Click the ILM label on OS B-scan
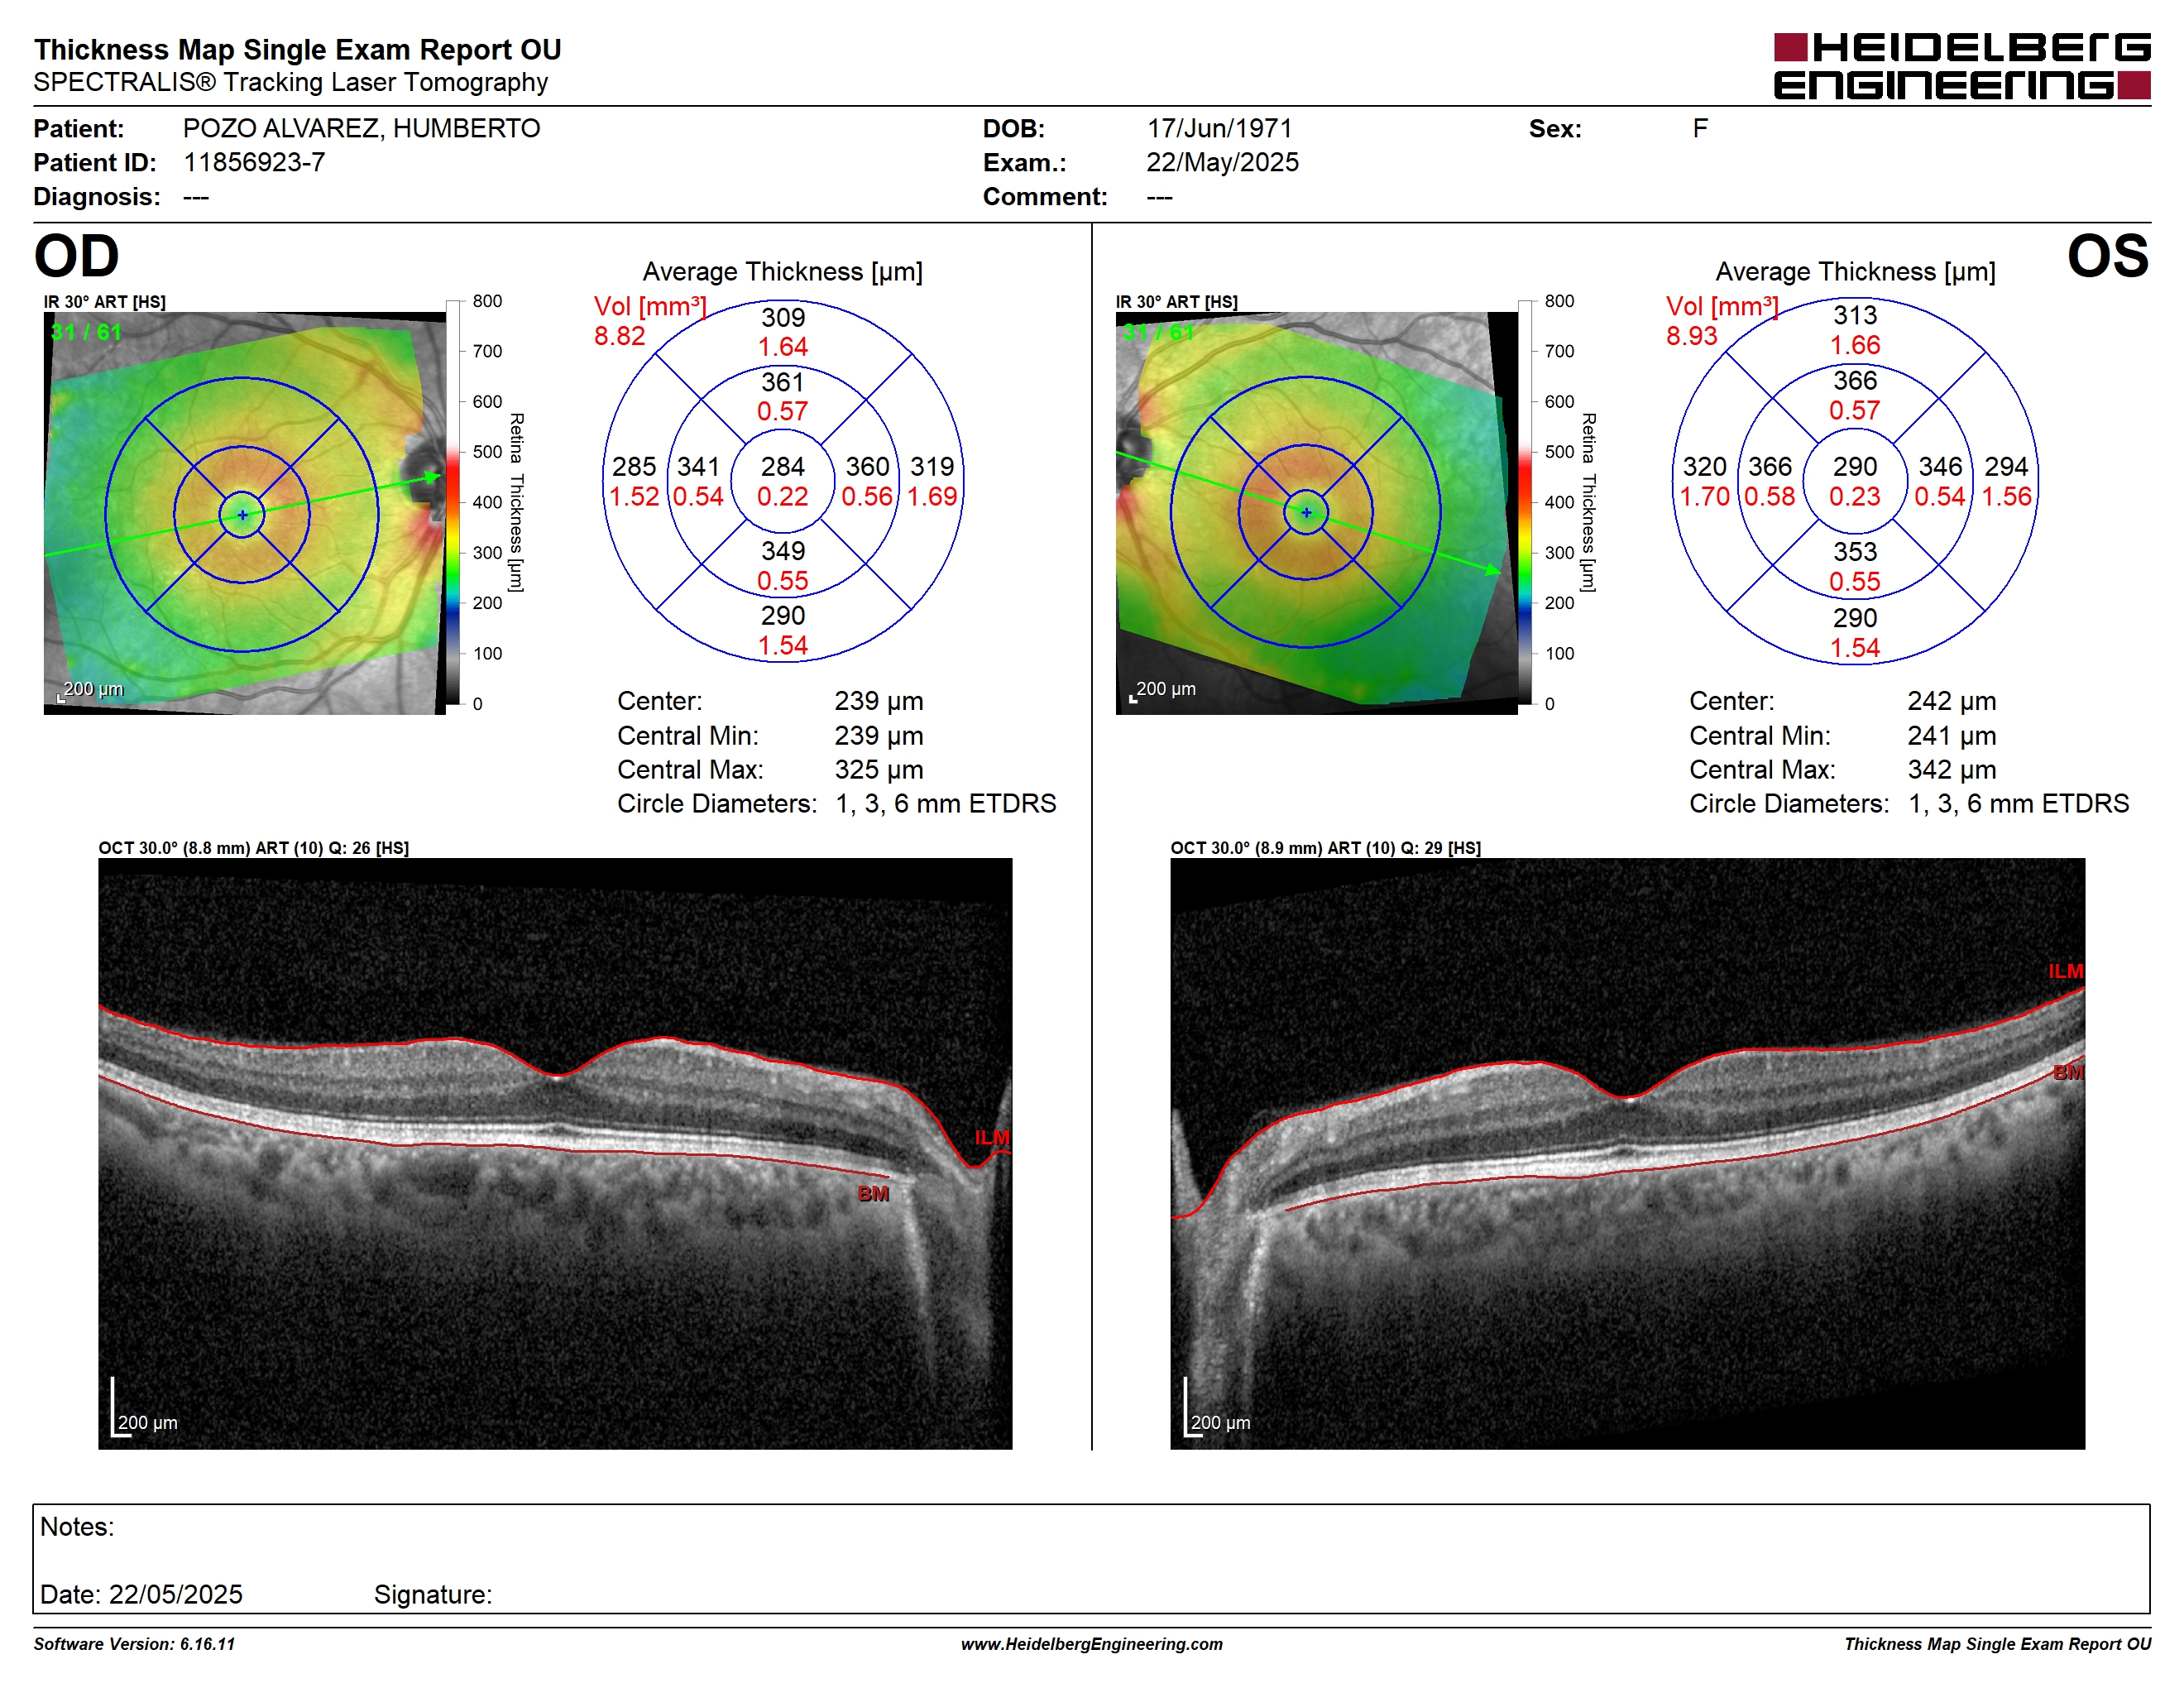 click(x=2066, y=972)
